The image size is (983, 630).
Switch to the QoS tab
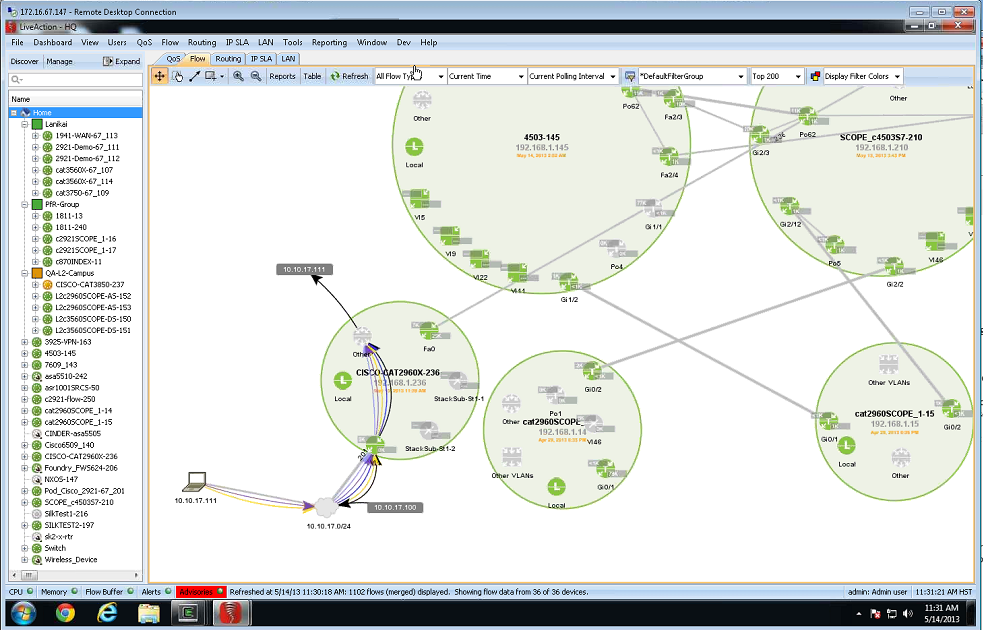pyautogui.click(x=173, y=59)
